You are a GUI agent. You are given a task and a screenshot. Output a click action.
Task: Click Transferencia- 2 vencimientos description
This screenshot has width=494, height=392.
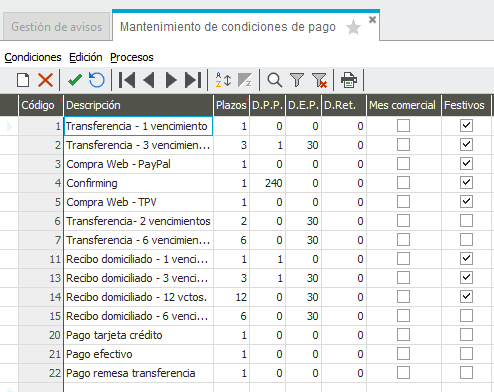click(x=138, y=221)
